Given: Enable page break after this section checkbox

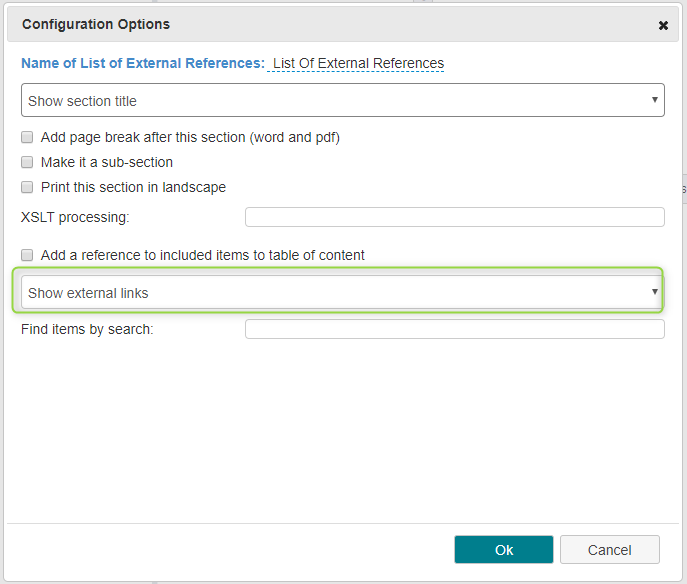Looking at the screenshot, I should [27, 138].
